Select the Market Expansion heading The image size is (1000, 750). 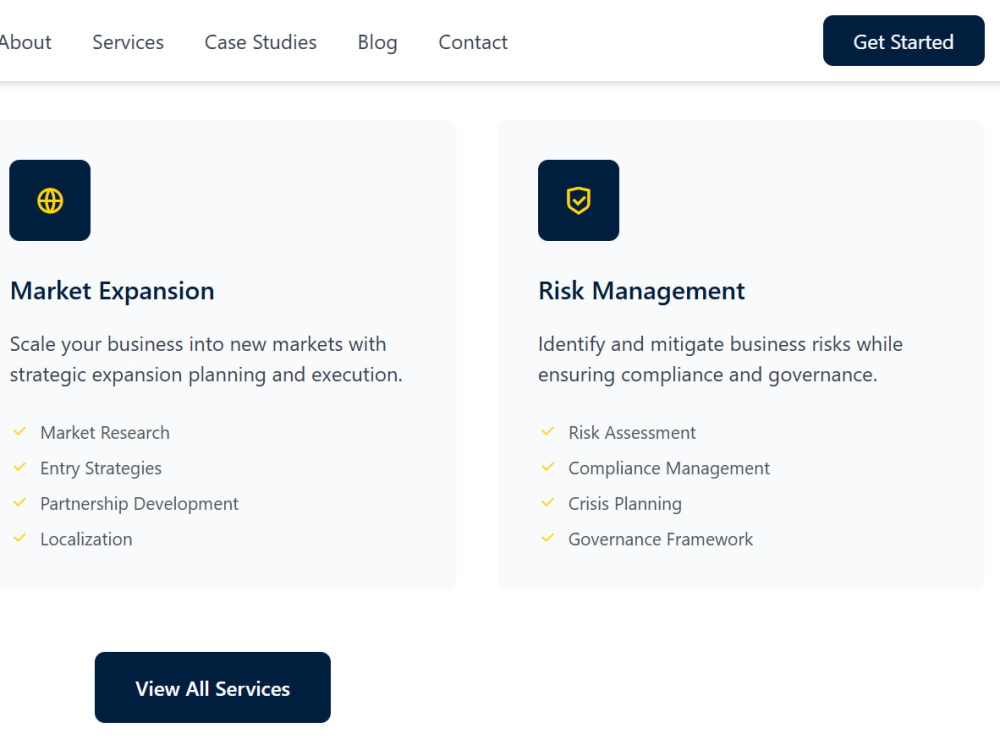112,291
